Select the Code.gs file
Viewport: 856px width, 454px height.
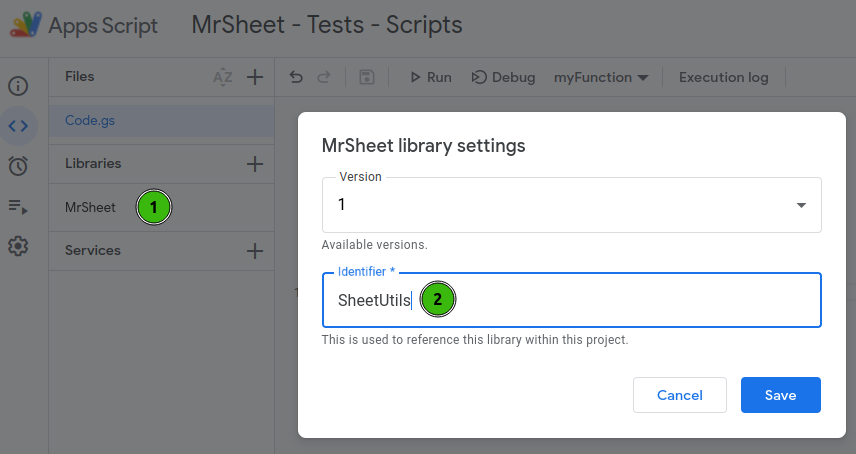162,121
